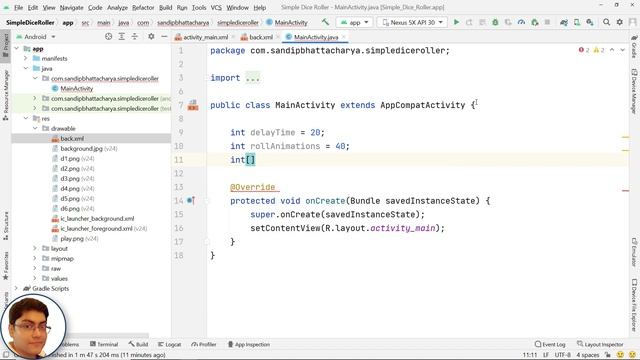Click the Stop app square icon
This screenshot has height=360, width=640.
tap(547, 22)
